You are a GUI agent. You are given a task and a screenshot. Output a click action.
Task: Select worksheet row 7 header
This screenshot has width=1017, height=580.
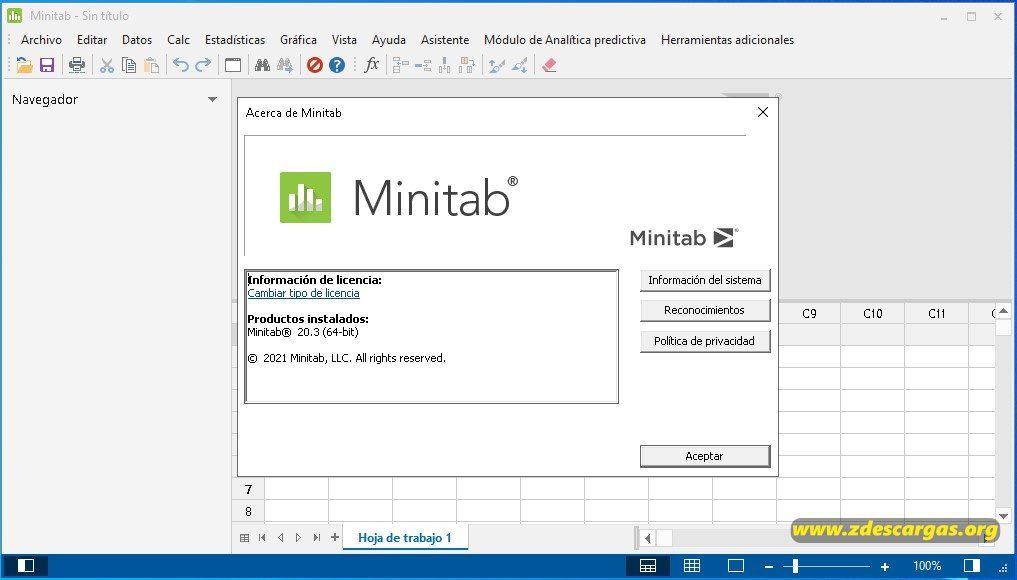click(x=248, y=489)
